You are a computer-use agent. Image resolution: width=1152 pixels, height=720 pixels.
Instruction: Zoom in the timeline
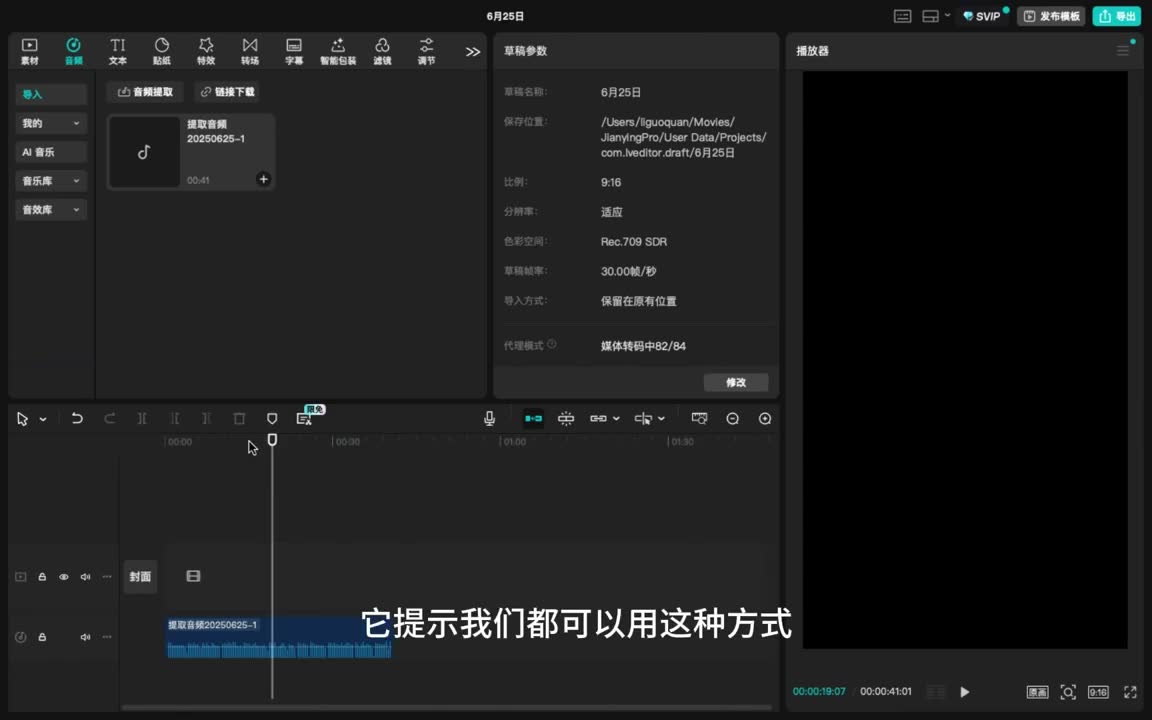(x=765, y=418)
